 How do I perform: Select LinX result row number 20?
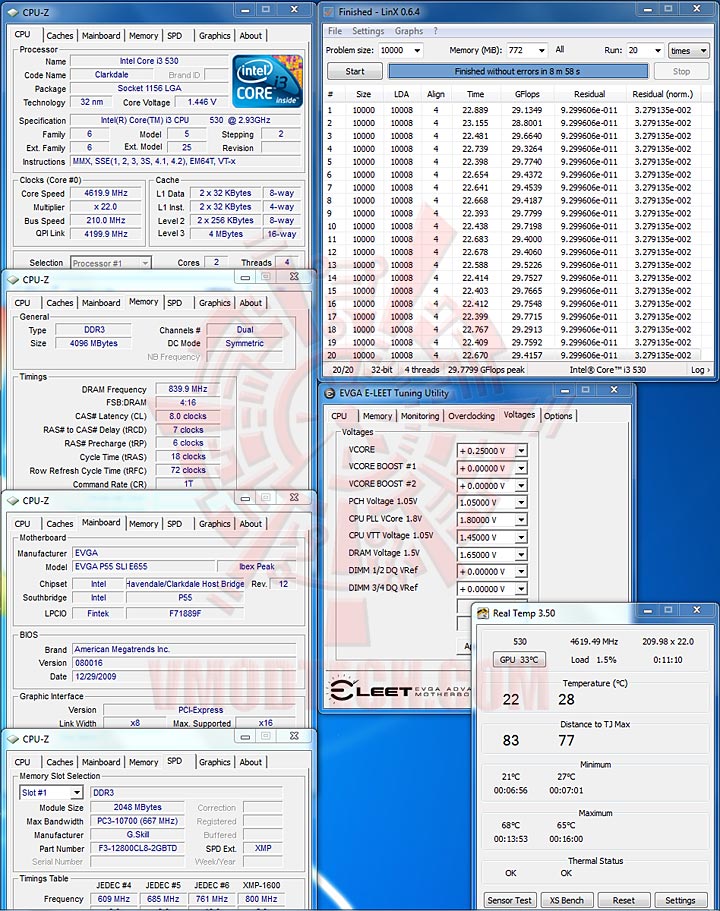pos(512,355)
